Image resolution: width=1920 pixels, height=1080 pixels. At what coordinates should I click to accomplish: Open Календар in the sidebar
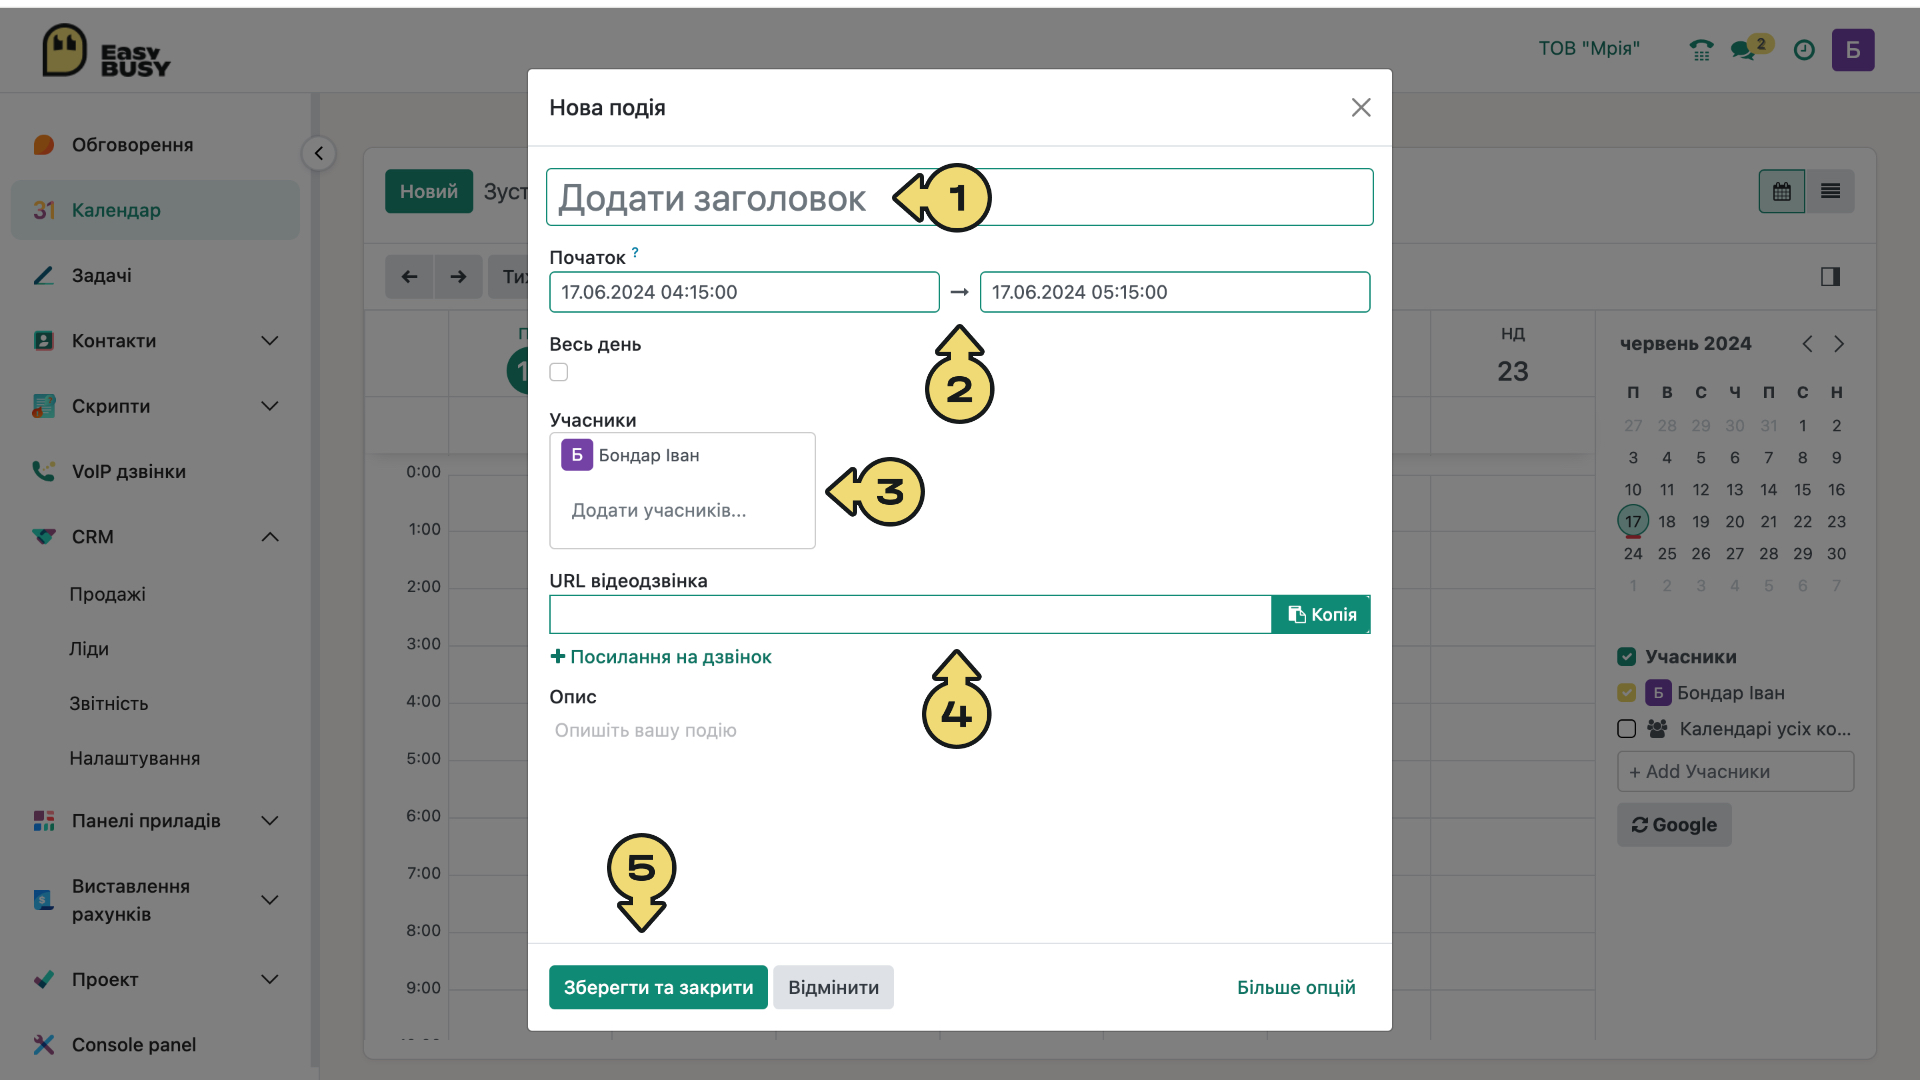coord(155,210)
